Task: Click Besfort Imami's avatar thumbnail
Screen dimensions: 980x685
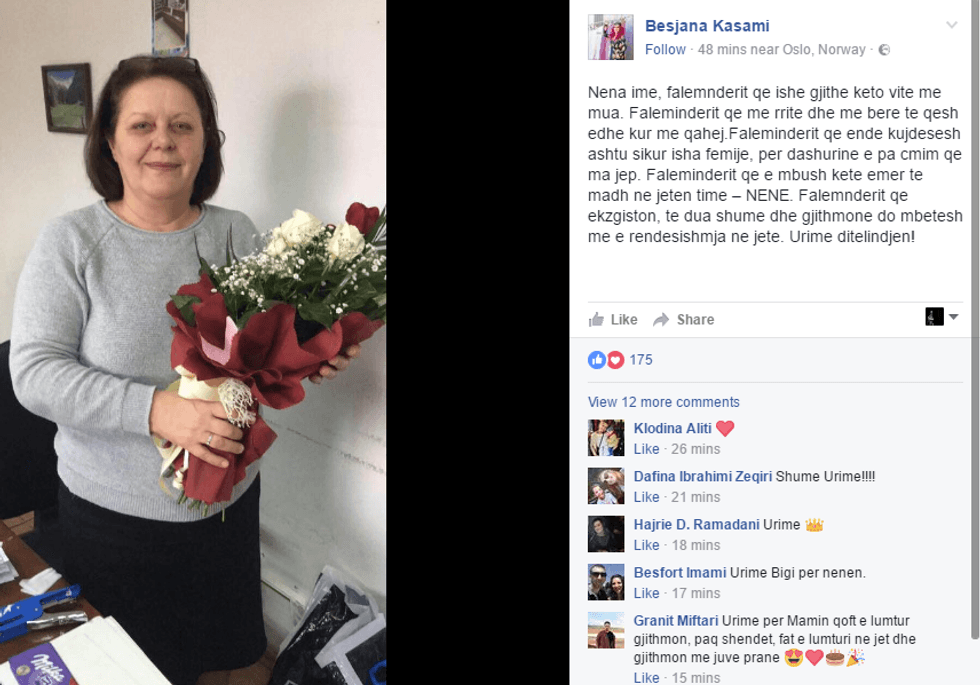Action: [606, 582]
